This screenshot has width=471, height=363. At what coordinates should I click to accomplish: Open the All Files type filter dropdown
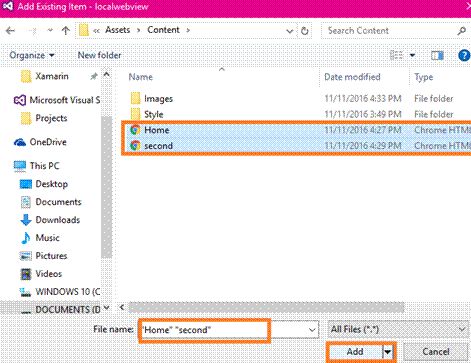coord(398,329)
